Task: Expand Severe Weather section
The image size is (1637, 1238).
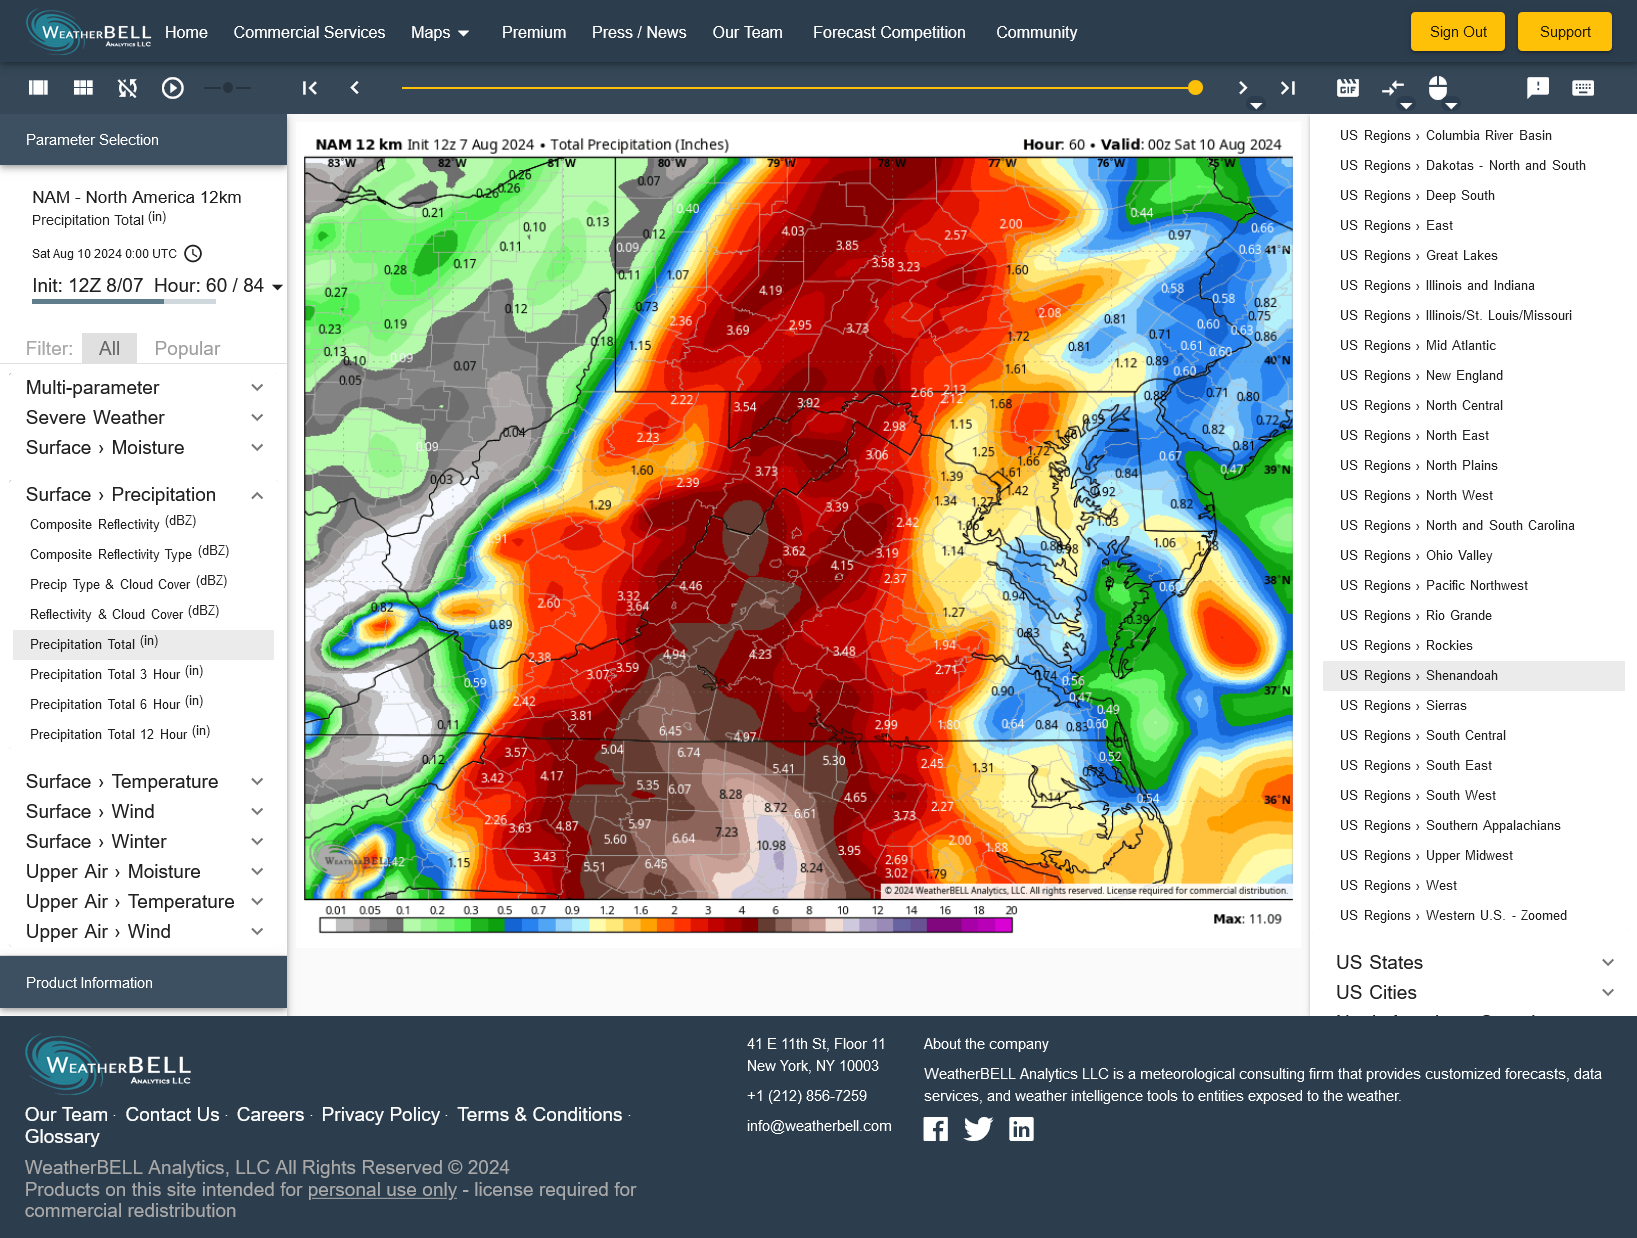Action: pyautogui.click(x=144, y=417)
